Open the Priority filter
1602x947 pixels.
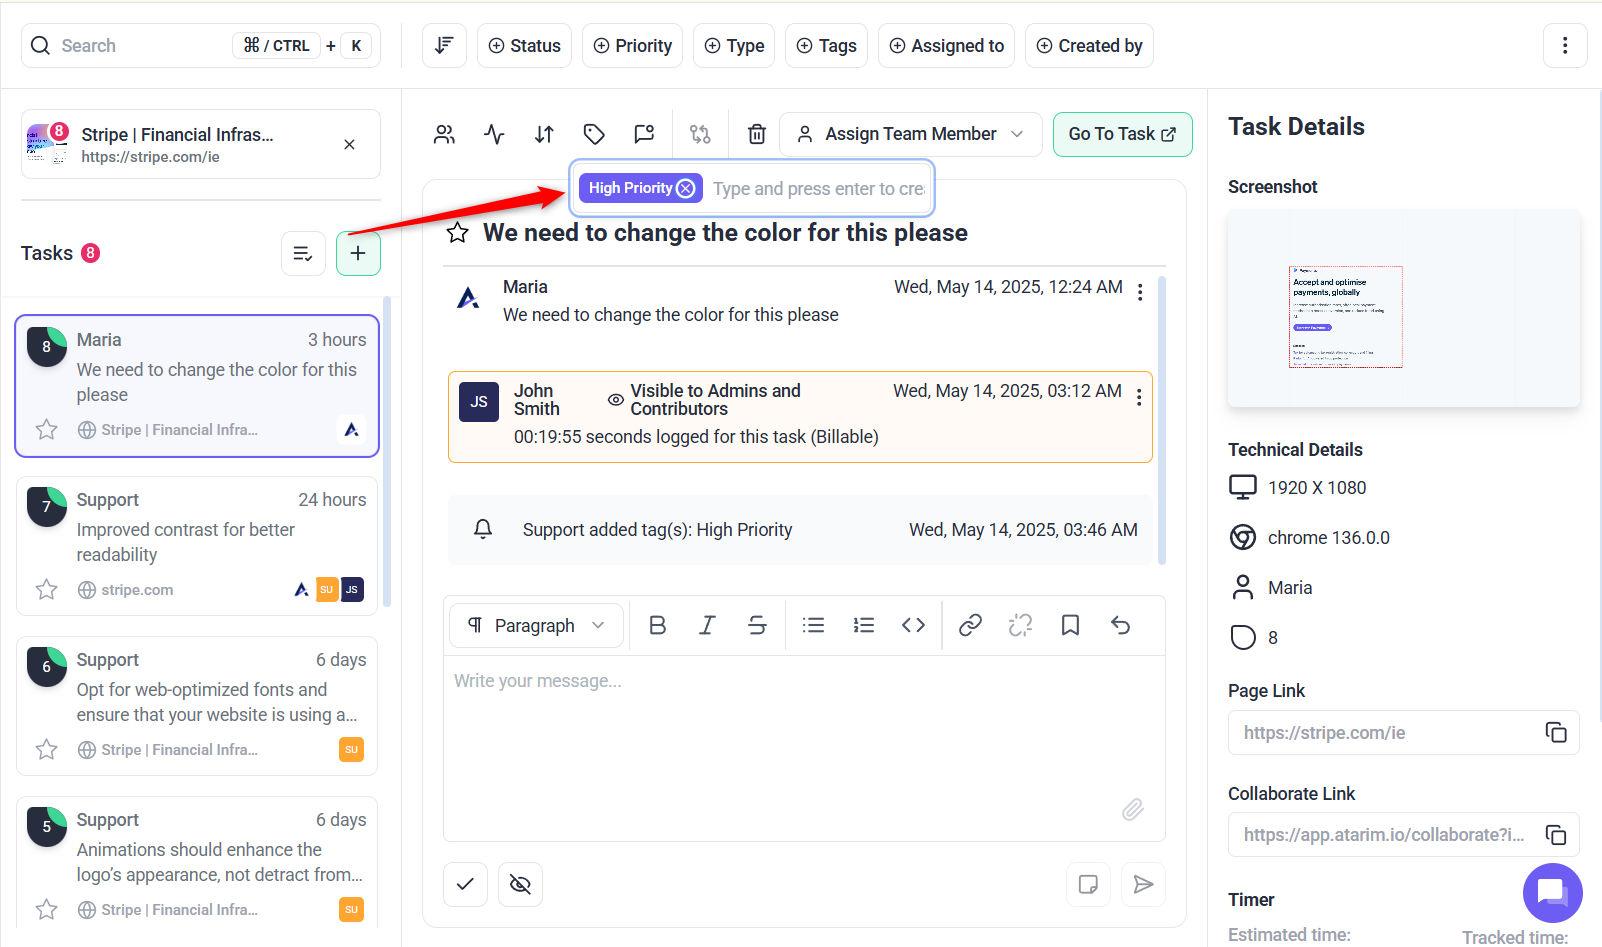[x=632, y=46]
